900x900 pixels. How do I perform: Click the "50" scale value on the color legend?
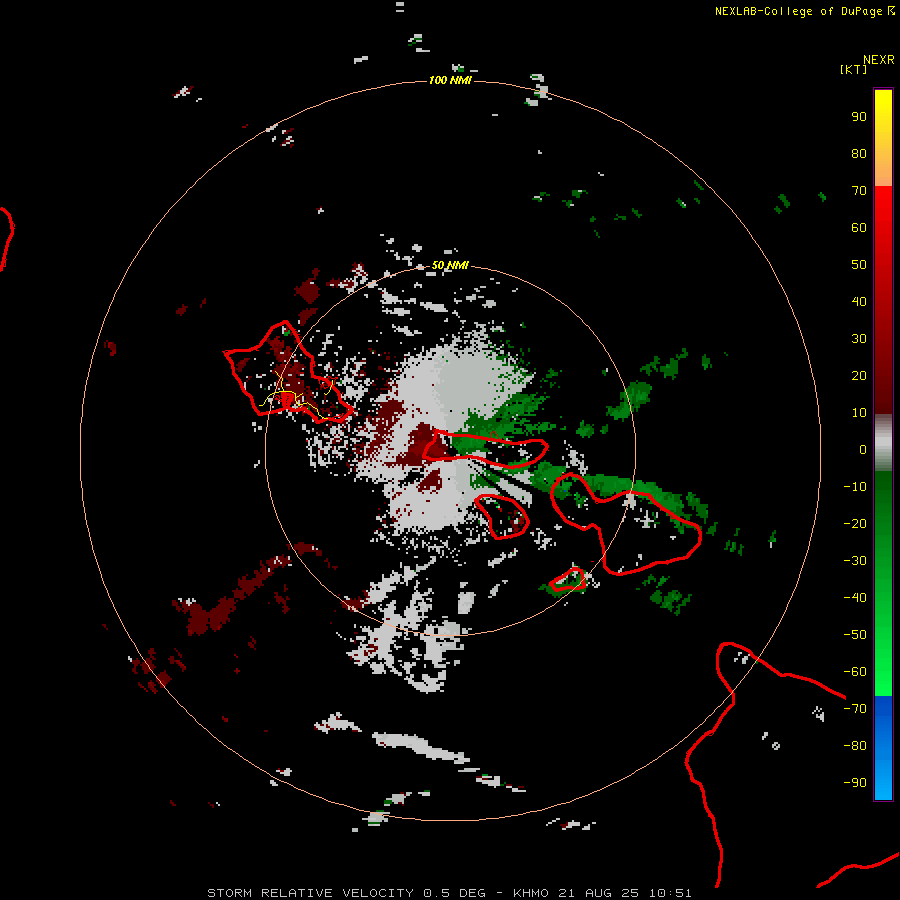(x=859, y=265)
